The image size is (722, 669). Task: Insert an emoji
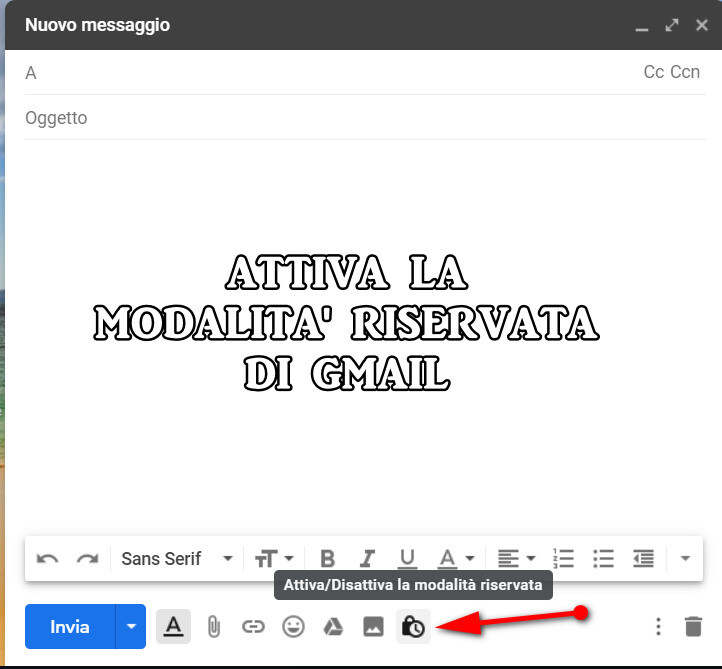293,627
